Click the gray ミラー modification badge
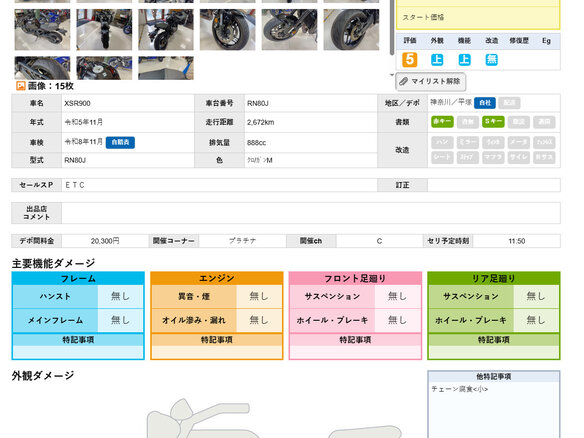This screenshot has height=438, width=584. [467, 142]
